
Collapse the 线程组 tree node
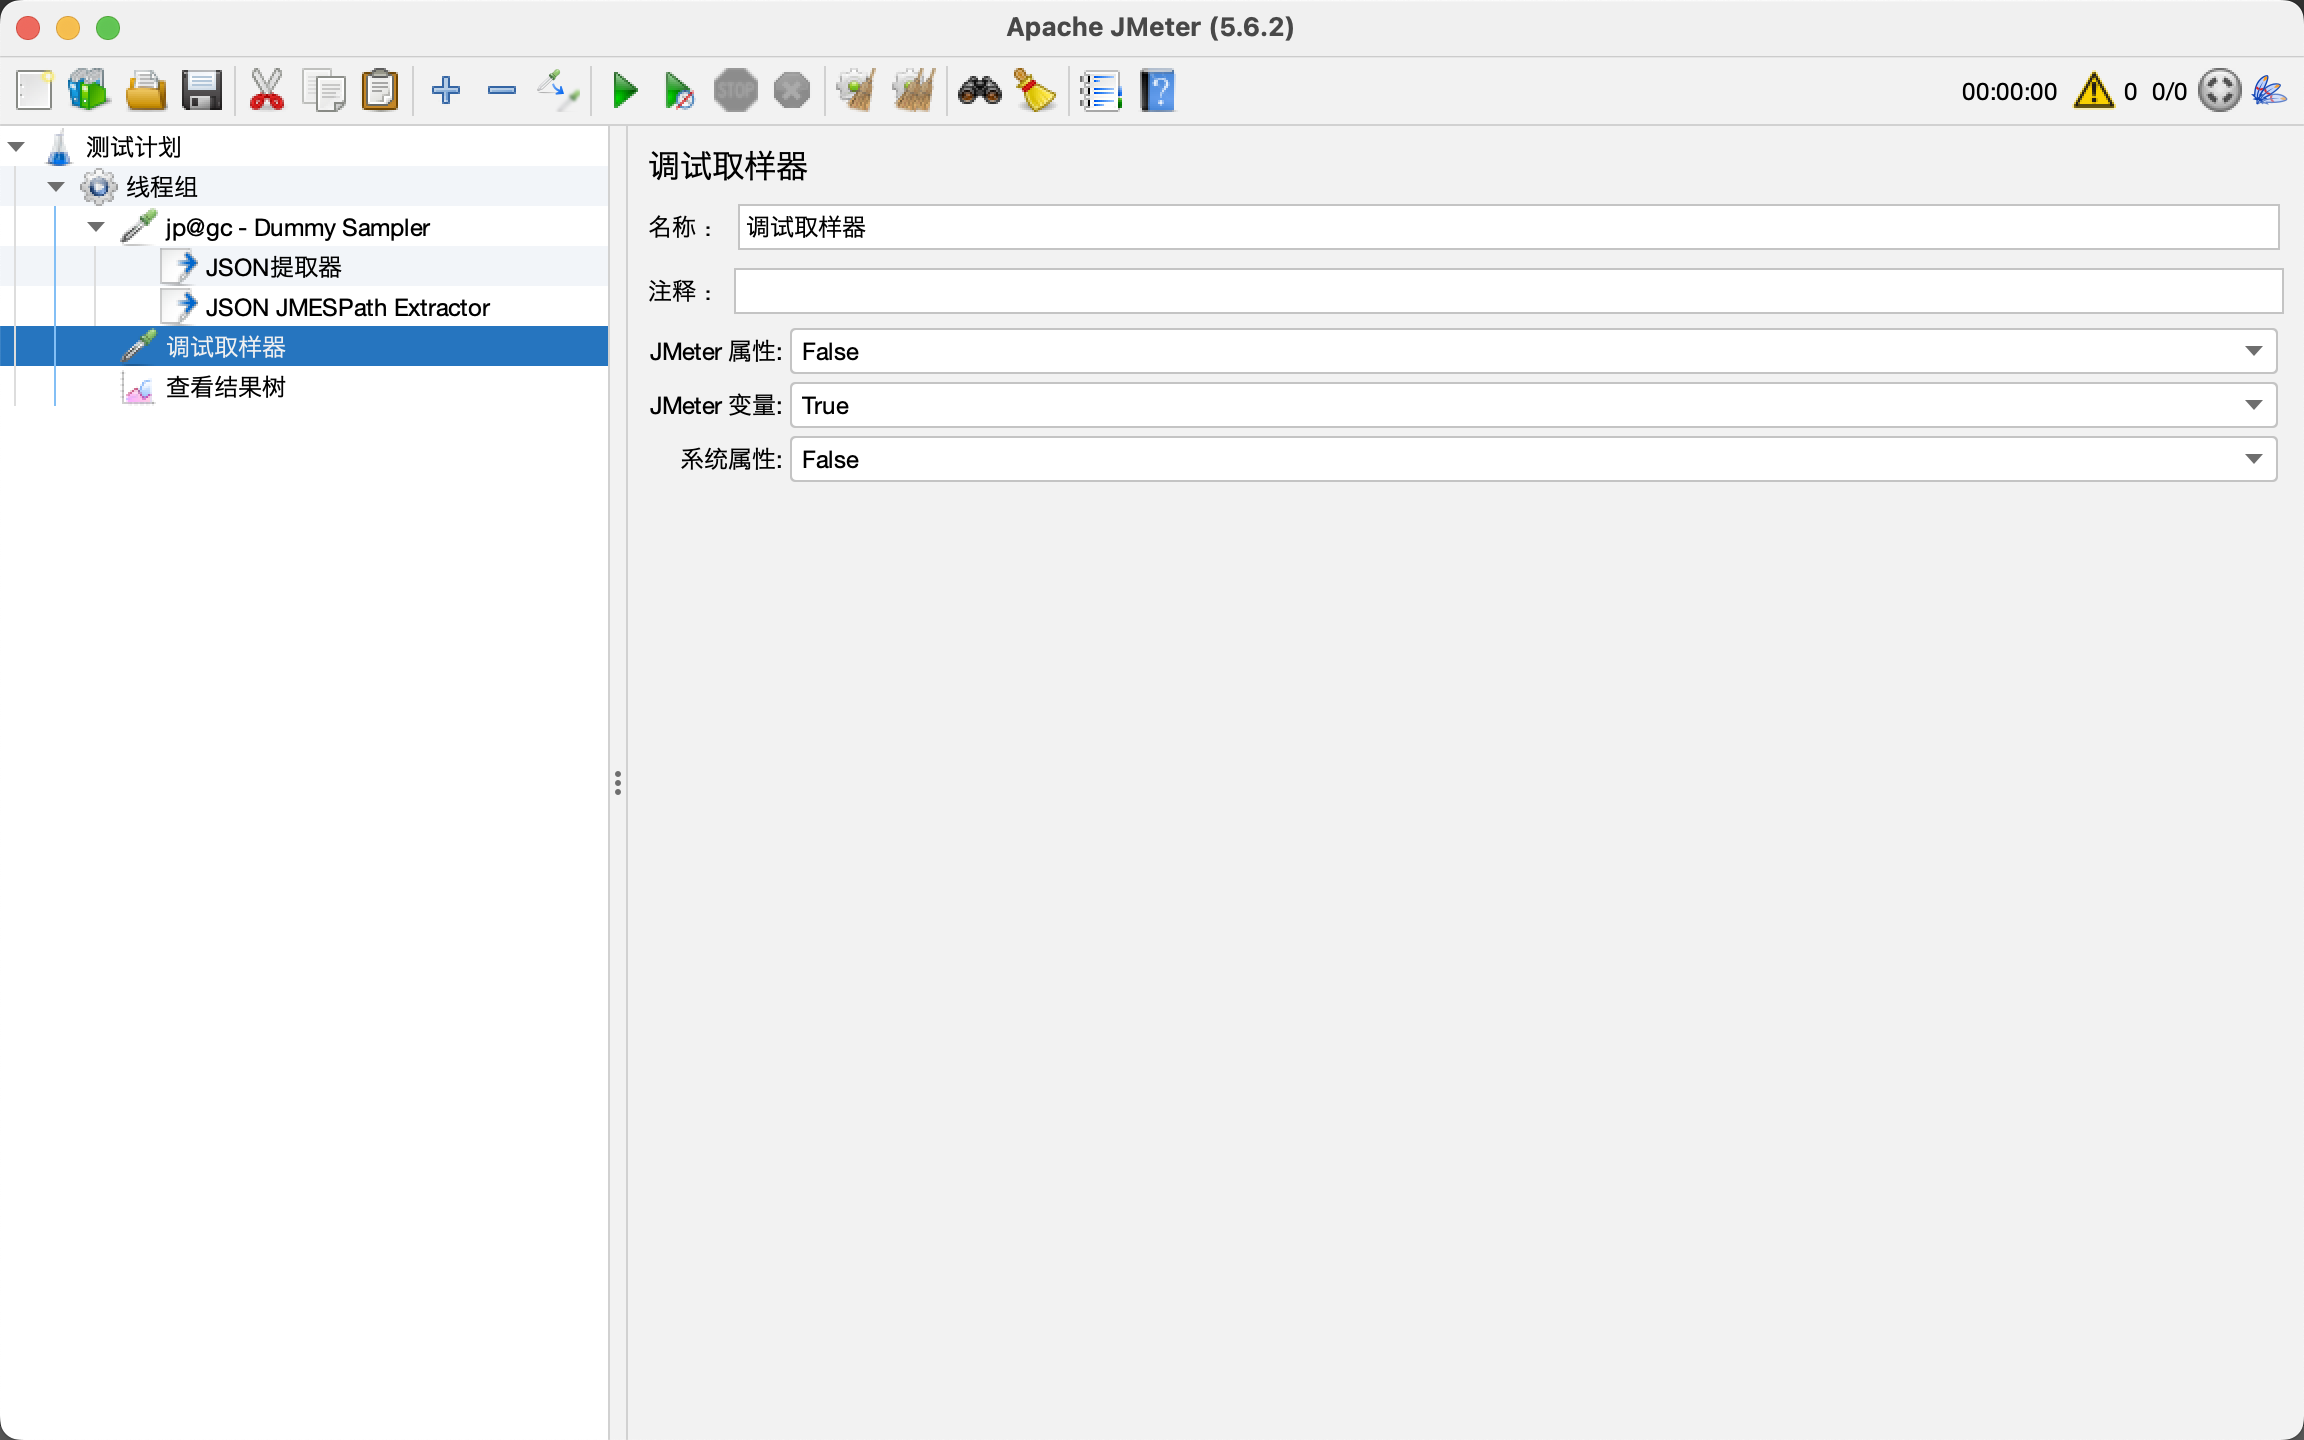pyautogui.click(x=56, y=187)
